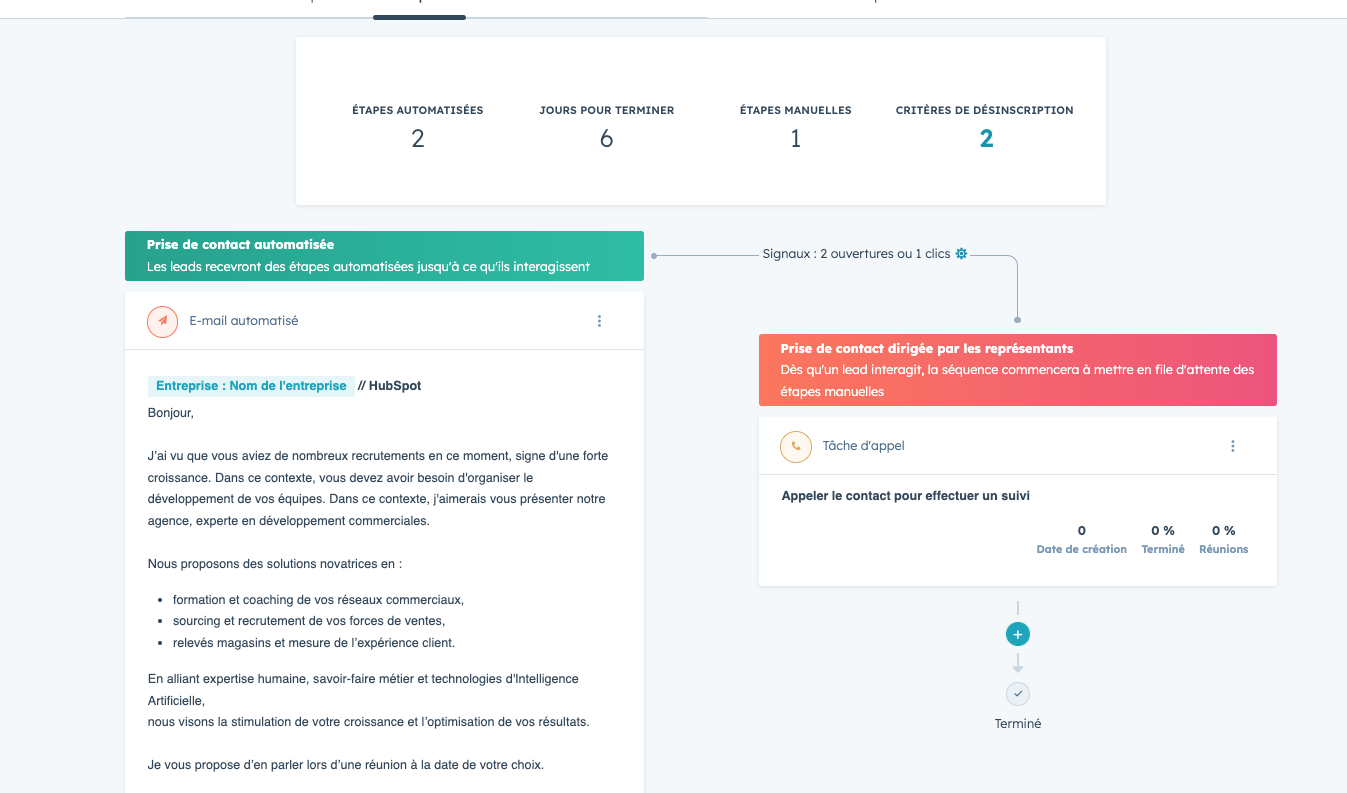Click the Prise de contact automatisée green header
The width and height of the screenshot is (1347, 793).
tap(384, 255)
